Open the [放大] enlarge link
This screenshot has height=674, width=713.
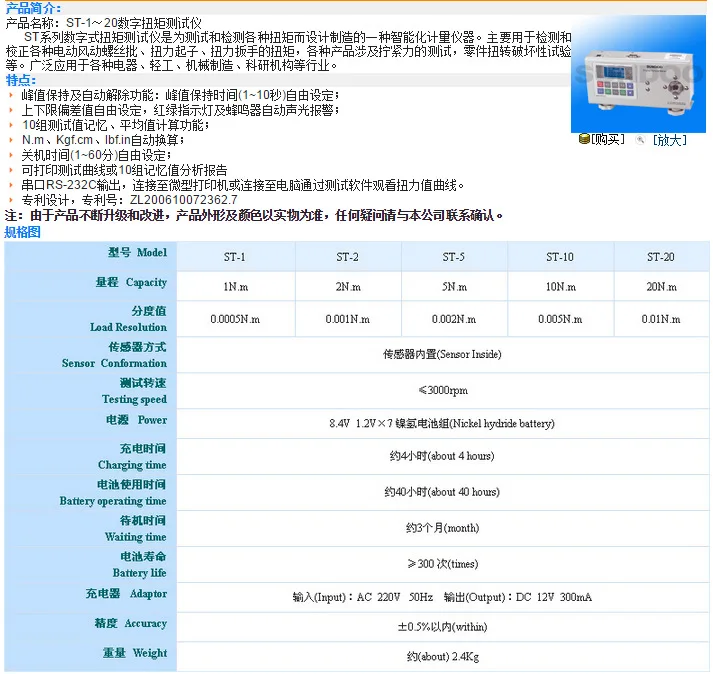point(669,140)
